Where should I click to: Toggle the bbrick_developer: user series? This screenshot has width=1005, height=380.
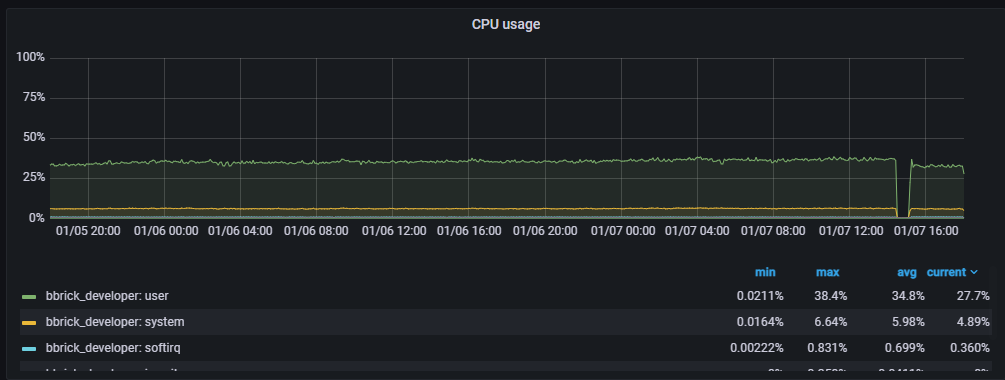click(107, 297)
